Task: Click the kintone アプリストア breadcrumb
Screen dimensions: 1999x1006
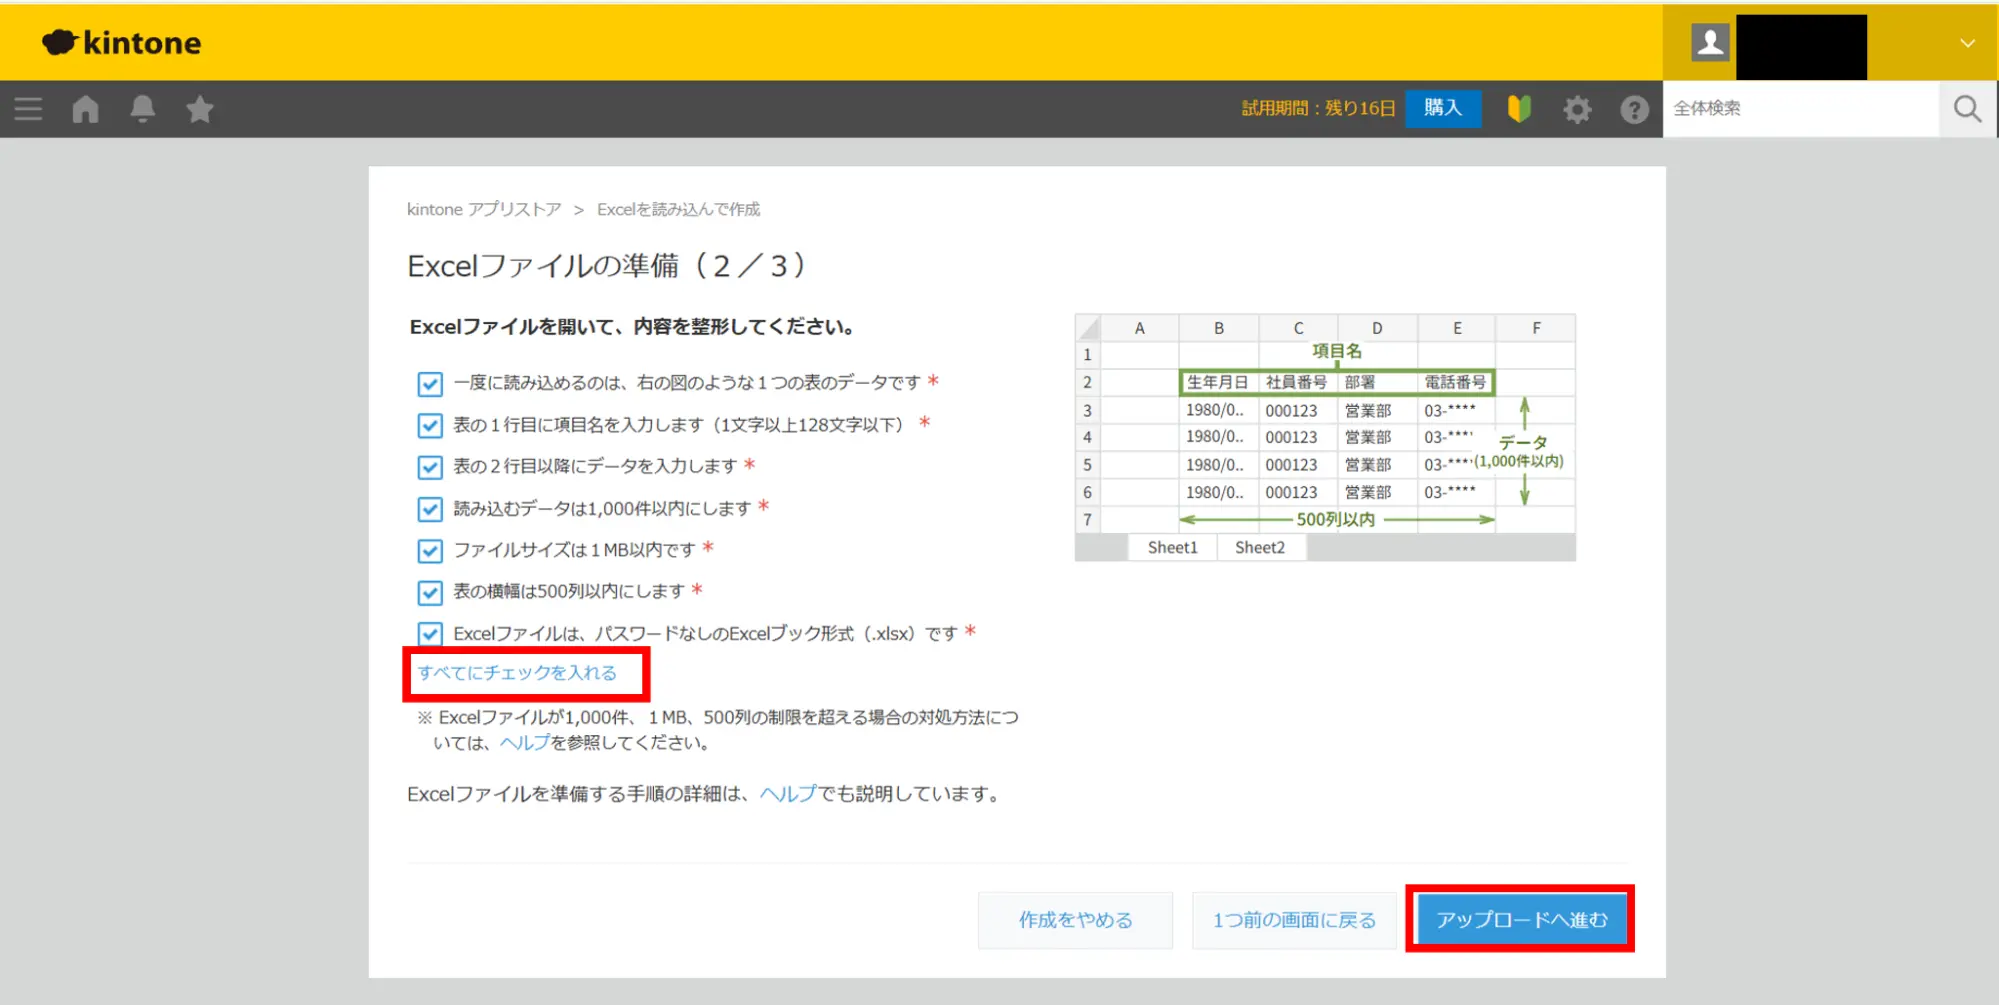Action: tap(484, 209)
